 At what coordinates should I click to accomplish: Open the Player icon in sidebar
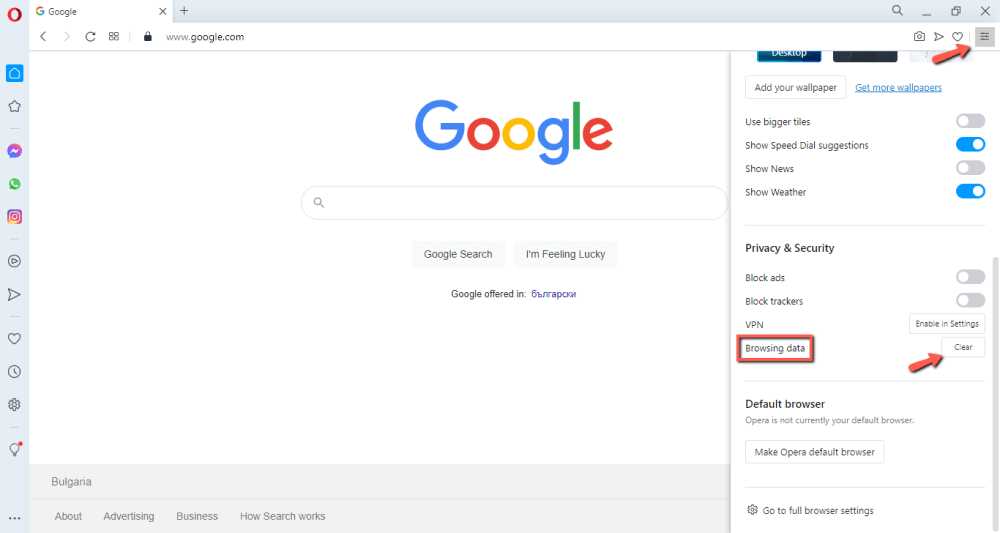coord(14,261)
